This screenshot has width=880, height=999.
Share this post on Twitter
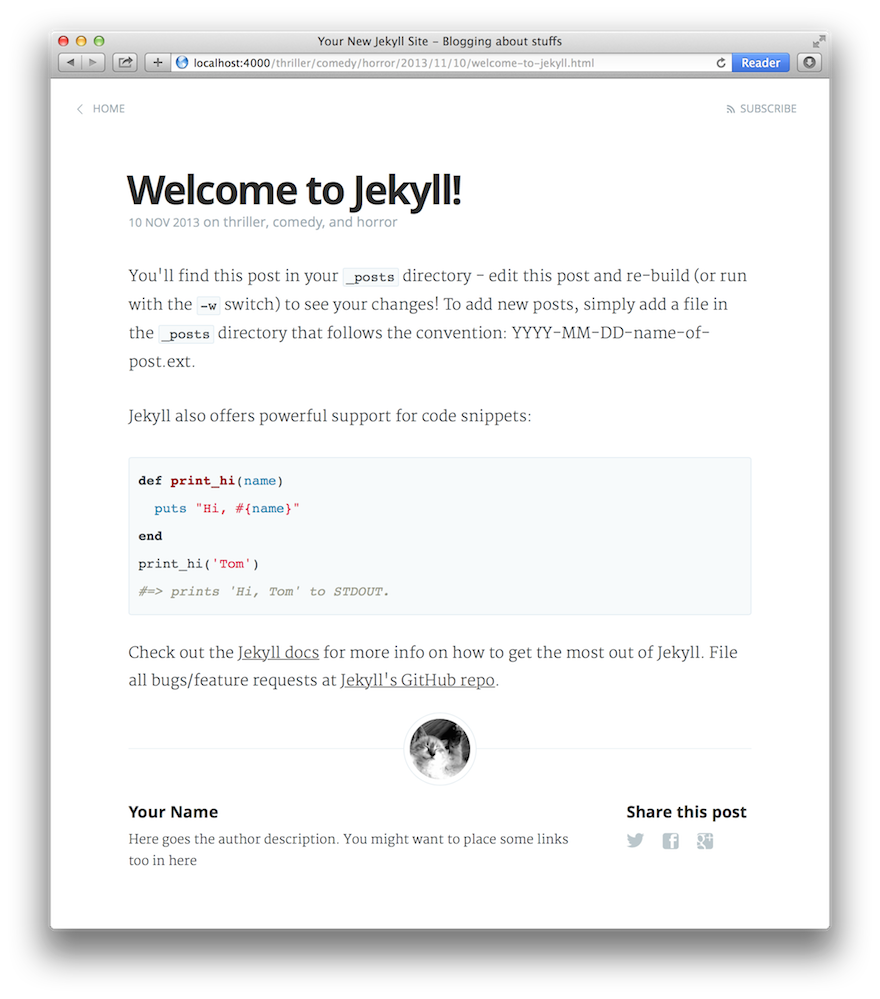click(x=635, y=840)
